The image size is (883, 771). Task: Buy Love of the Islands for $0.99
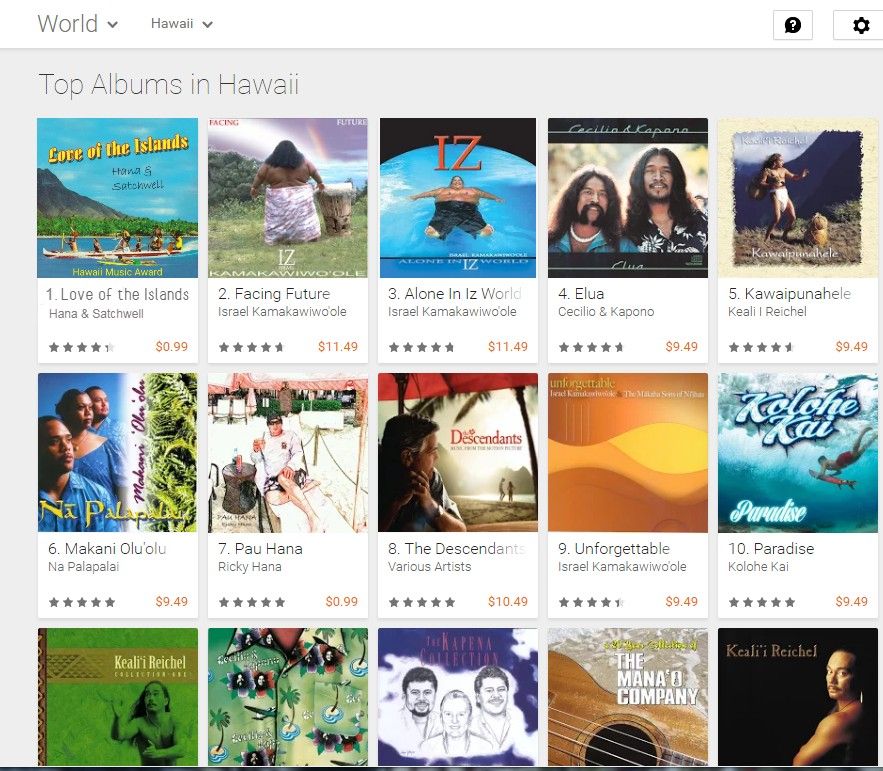point(171,347)
